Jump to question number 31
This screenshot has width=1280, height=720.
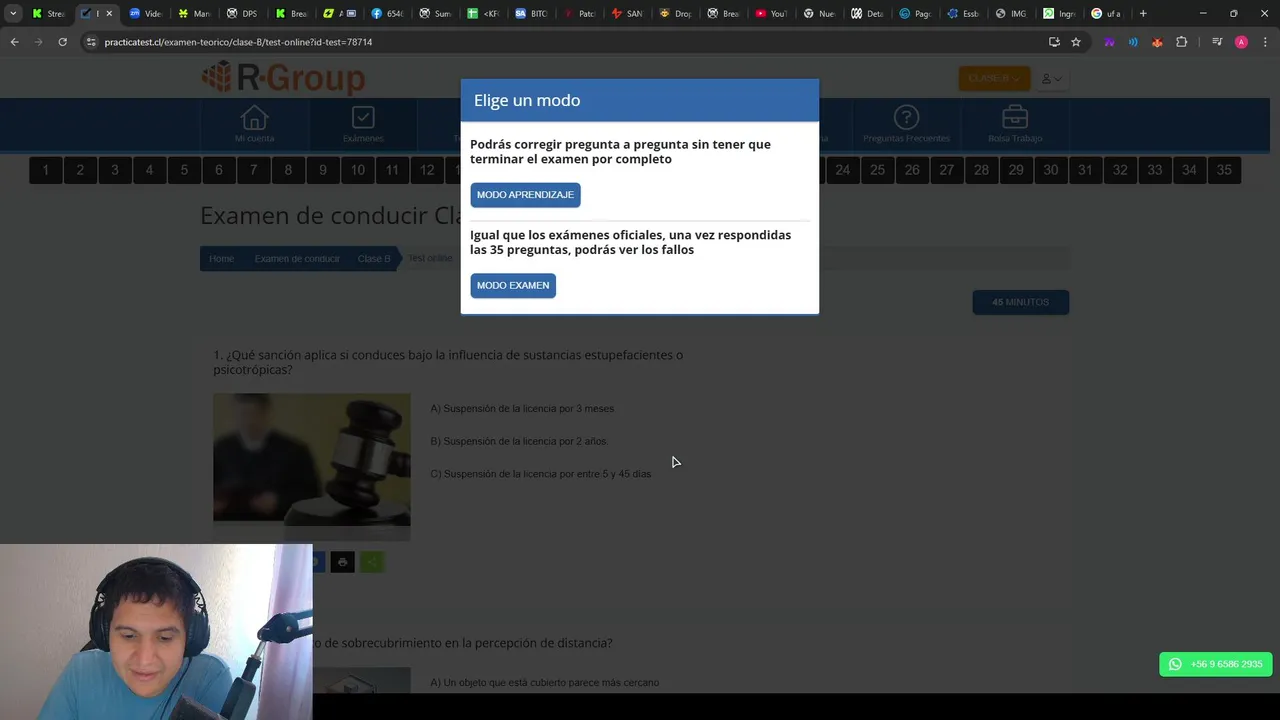point(1085,170)
